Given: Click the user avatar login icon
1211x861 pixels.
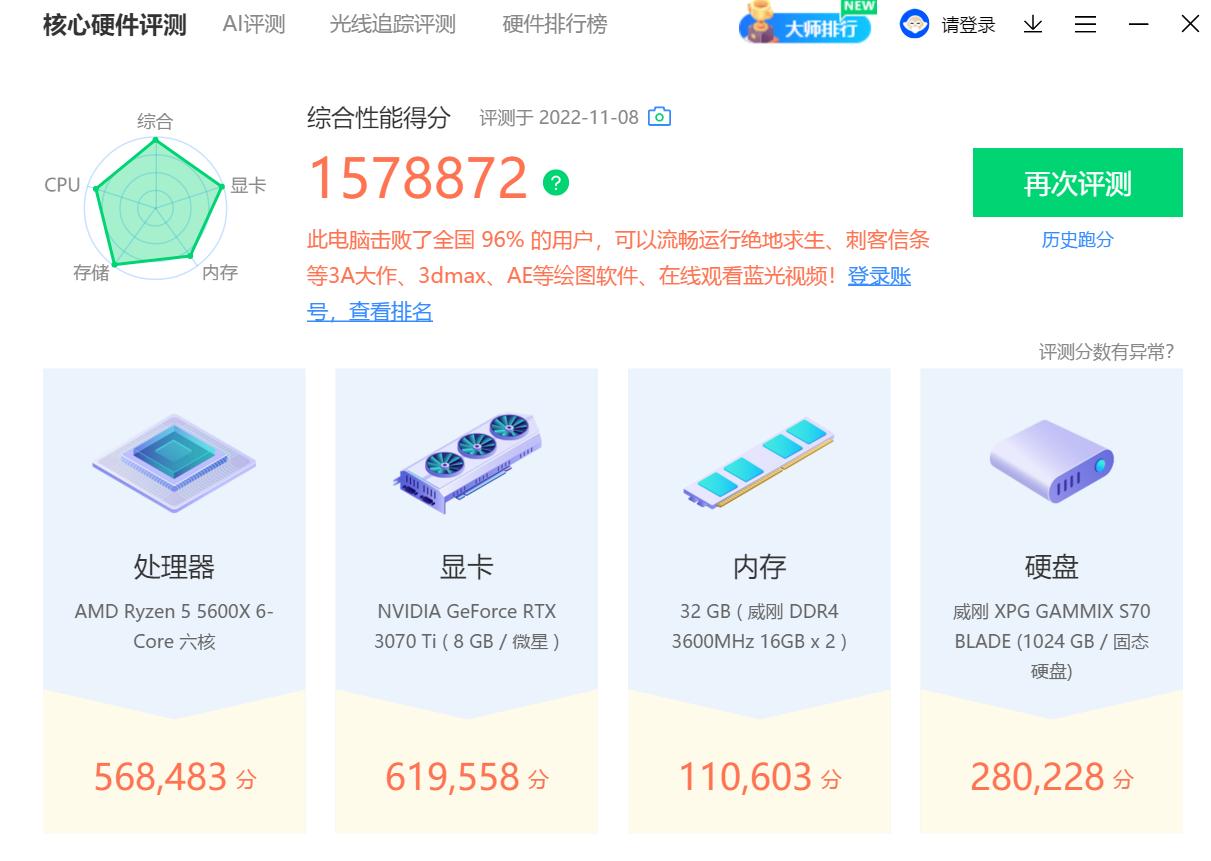Looking at the screenshot, I should (x=914, y=24).
